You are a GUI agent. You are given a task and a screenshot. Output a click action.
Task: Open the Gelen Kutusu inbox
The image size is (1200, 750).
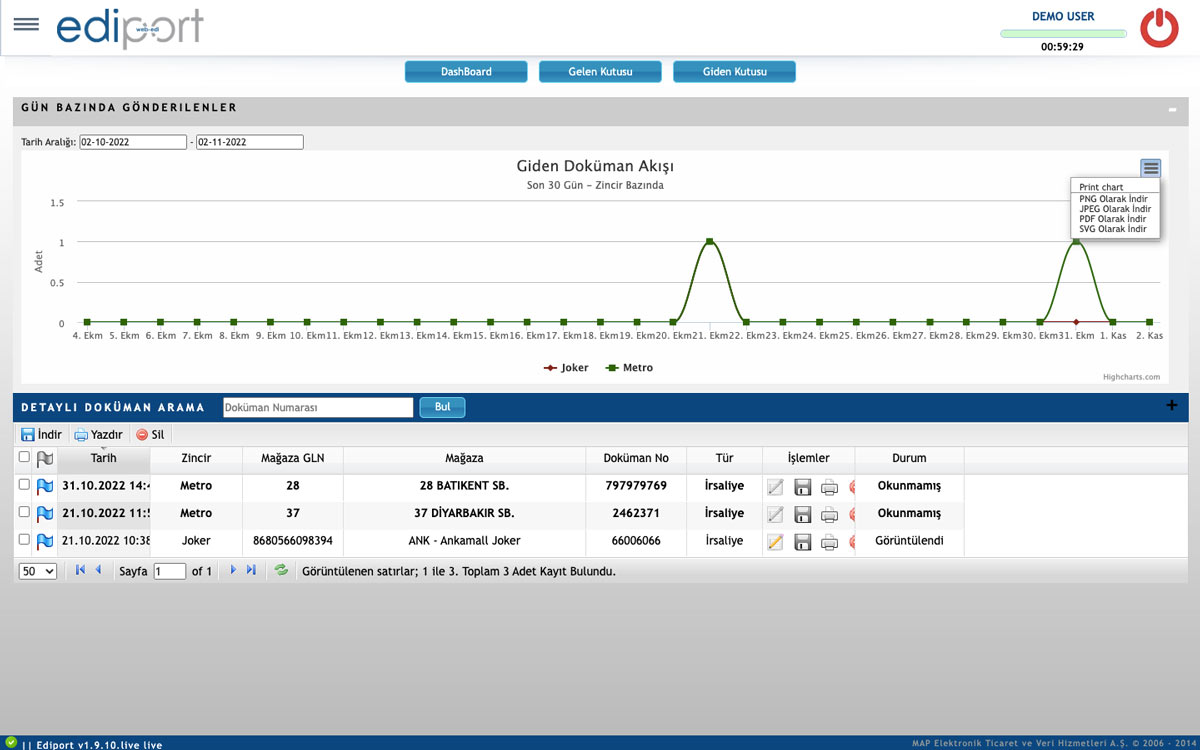tap(600, 72)
